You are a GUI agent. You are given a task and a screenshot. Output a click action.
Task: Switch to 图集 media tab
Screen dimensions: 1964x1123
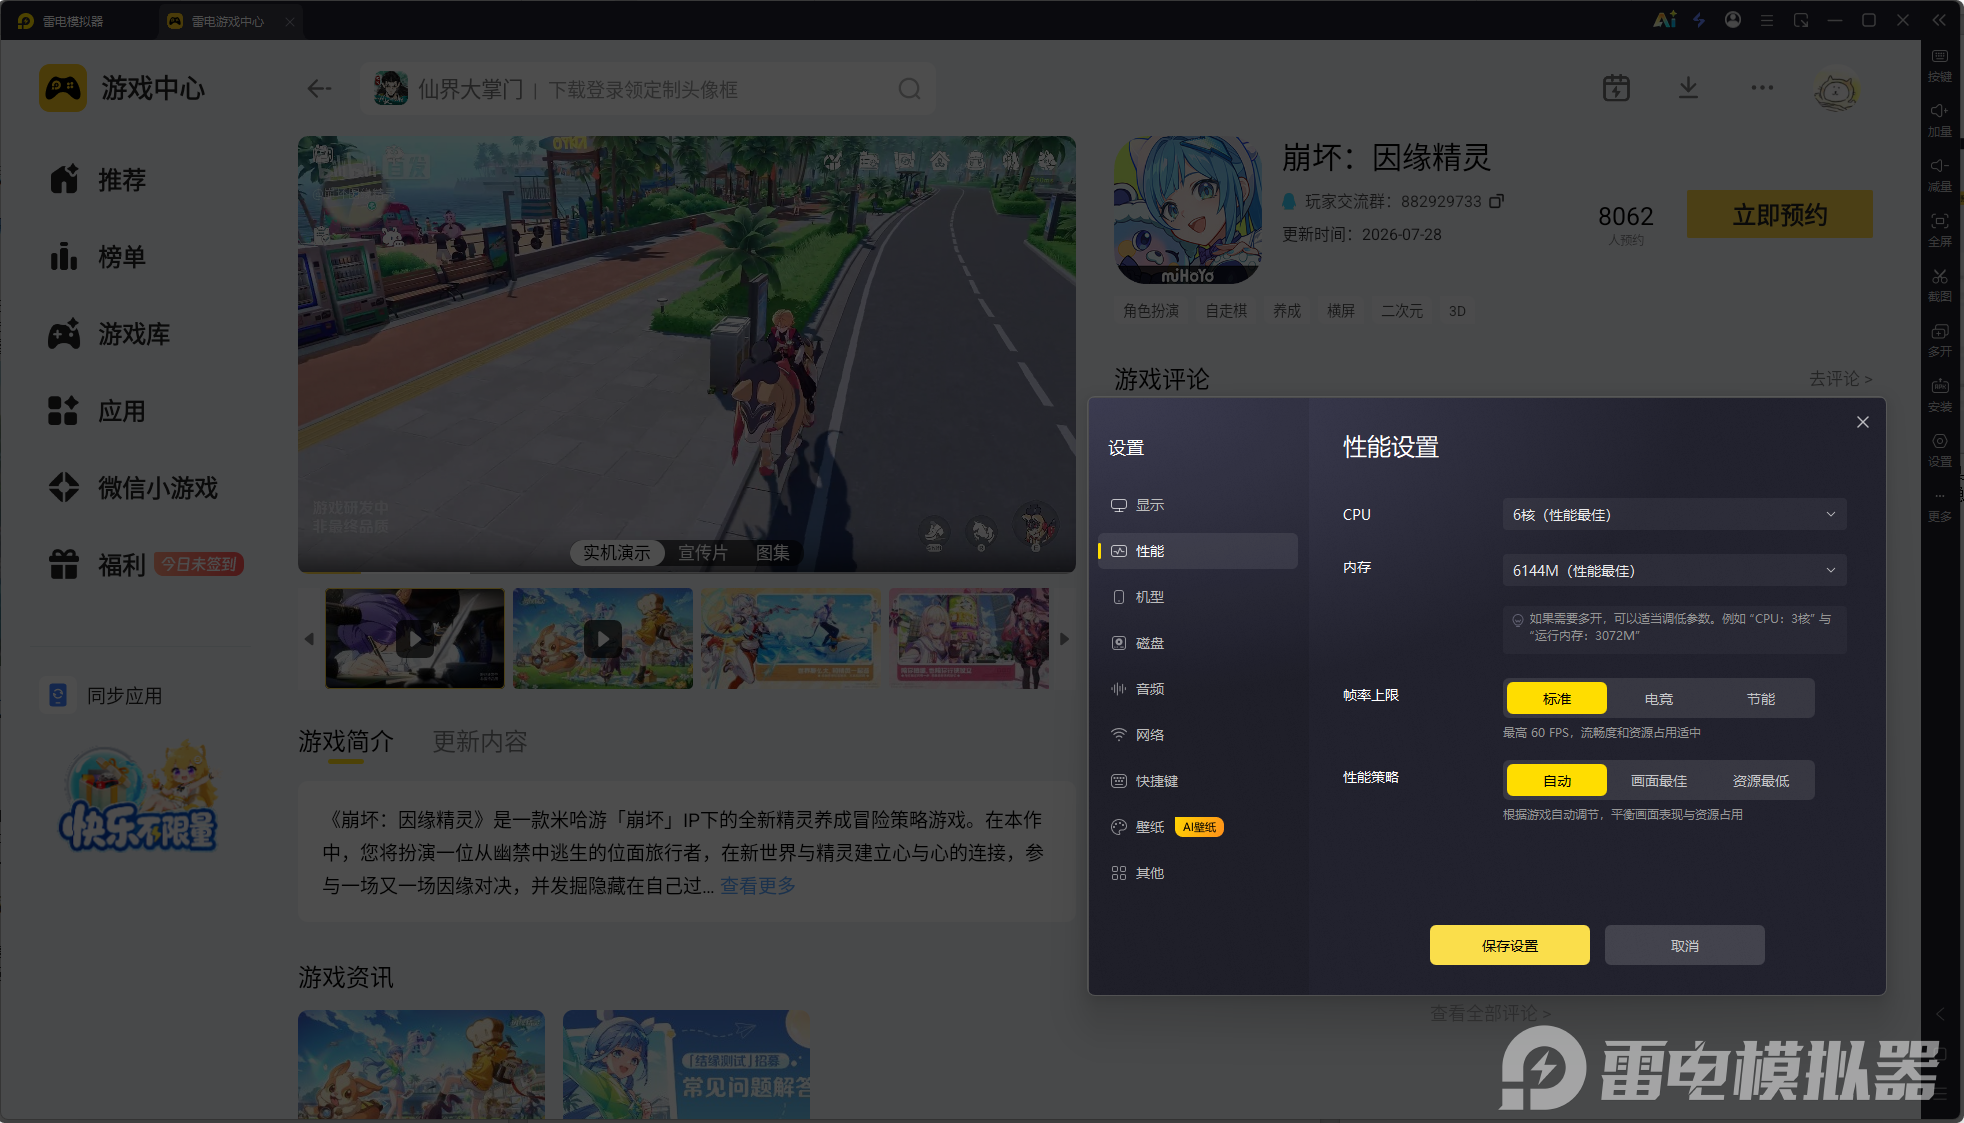[772, 553]
